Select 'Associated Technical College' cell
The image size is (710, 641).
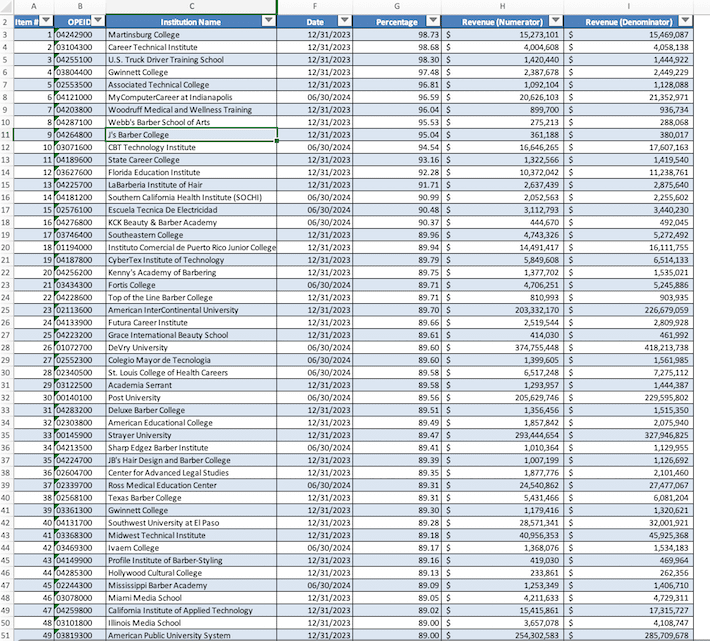click(x=191, y=85)
